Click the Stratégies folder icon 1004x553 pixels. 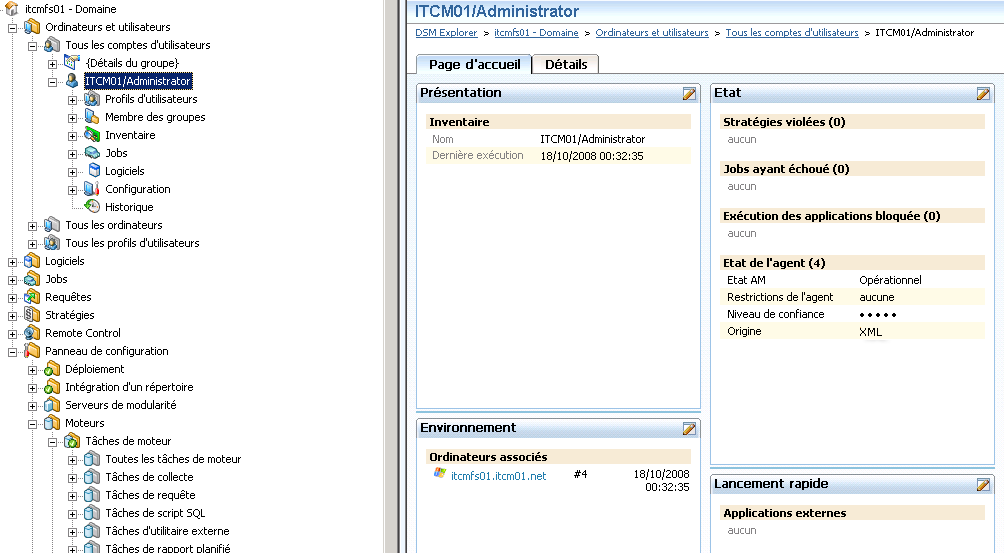pos(32,315)
